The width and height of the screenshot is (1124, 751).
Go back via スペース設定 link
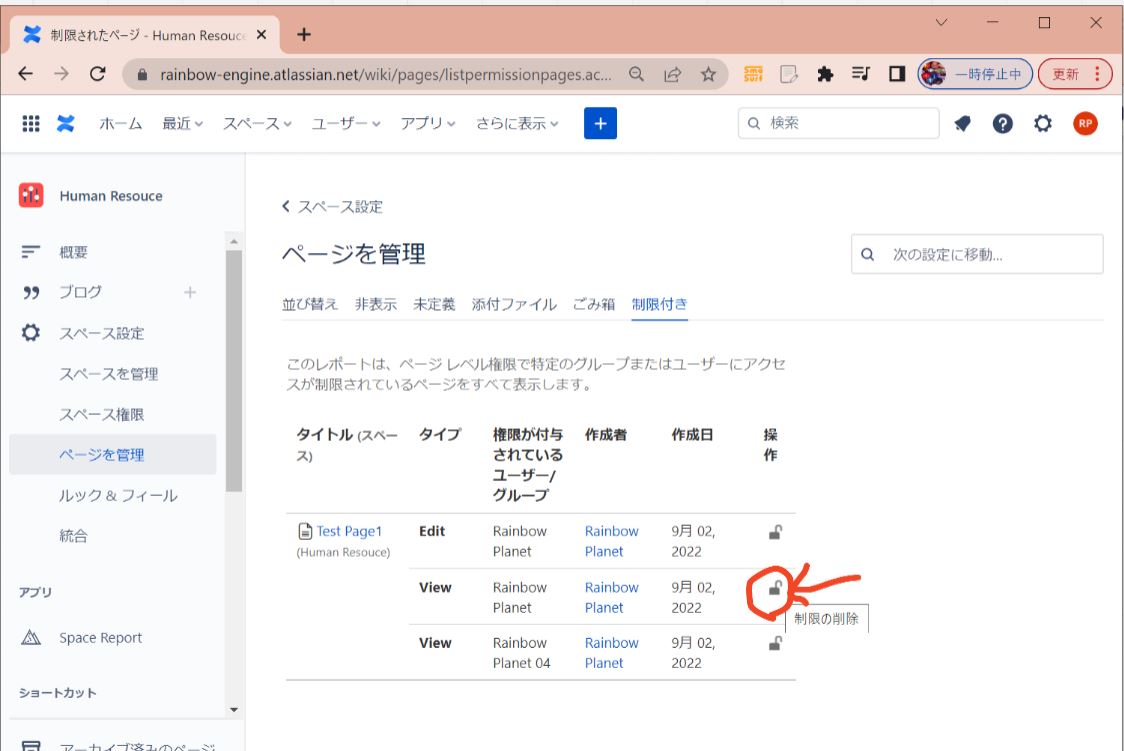(x=339, y=207)
